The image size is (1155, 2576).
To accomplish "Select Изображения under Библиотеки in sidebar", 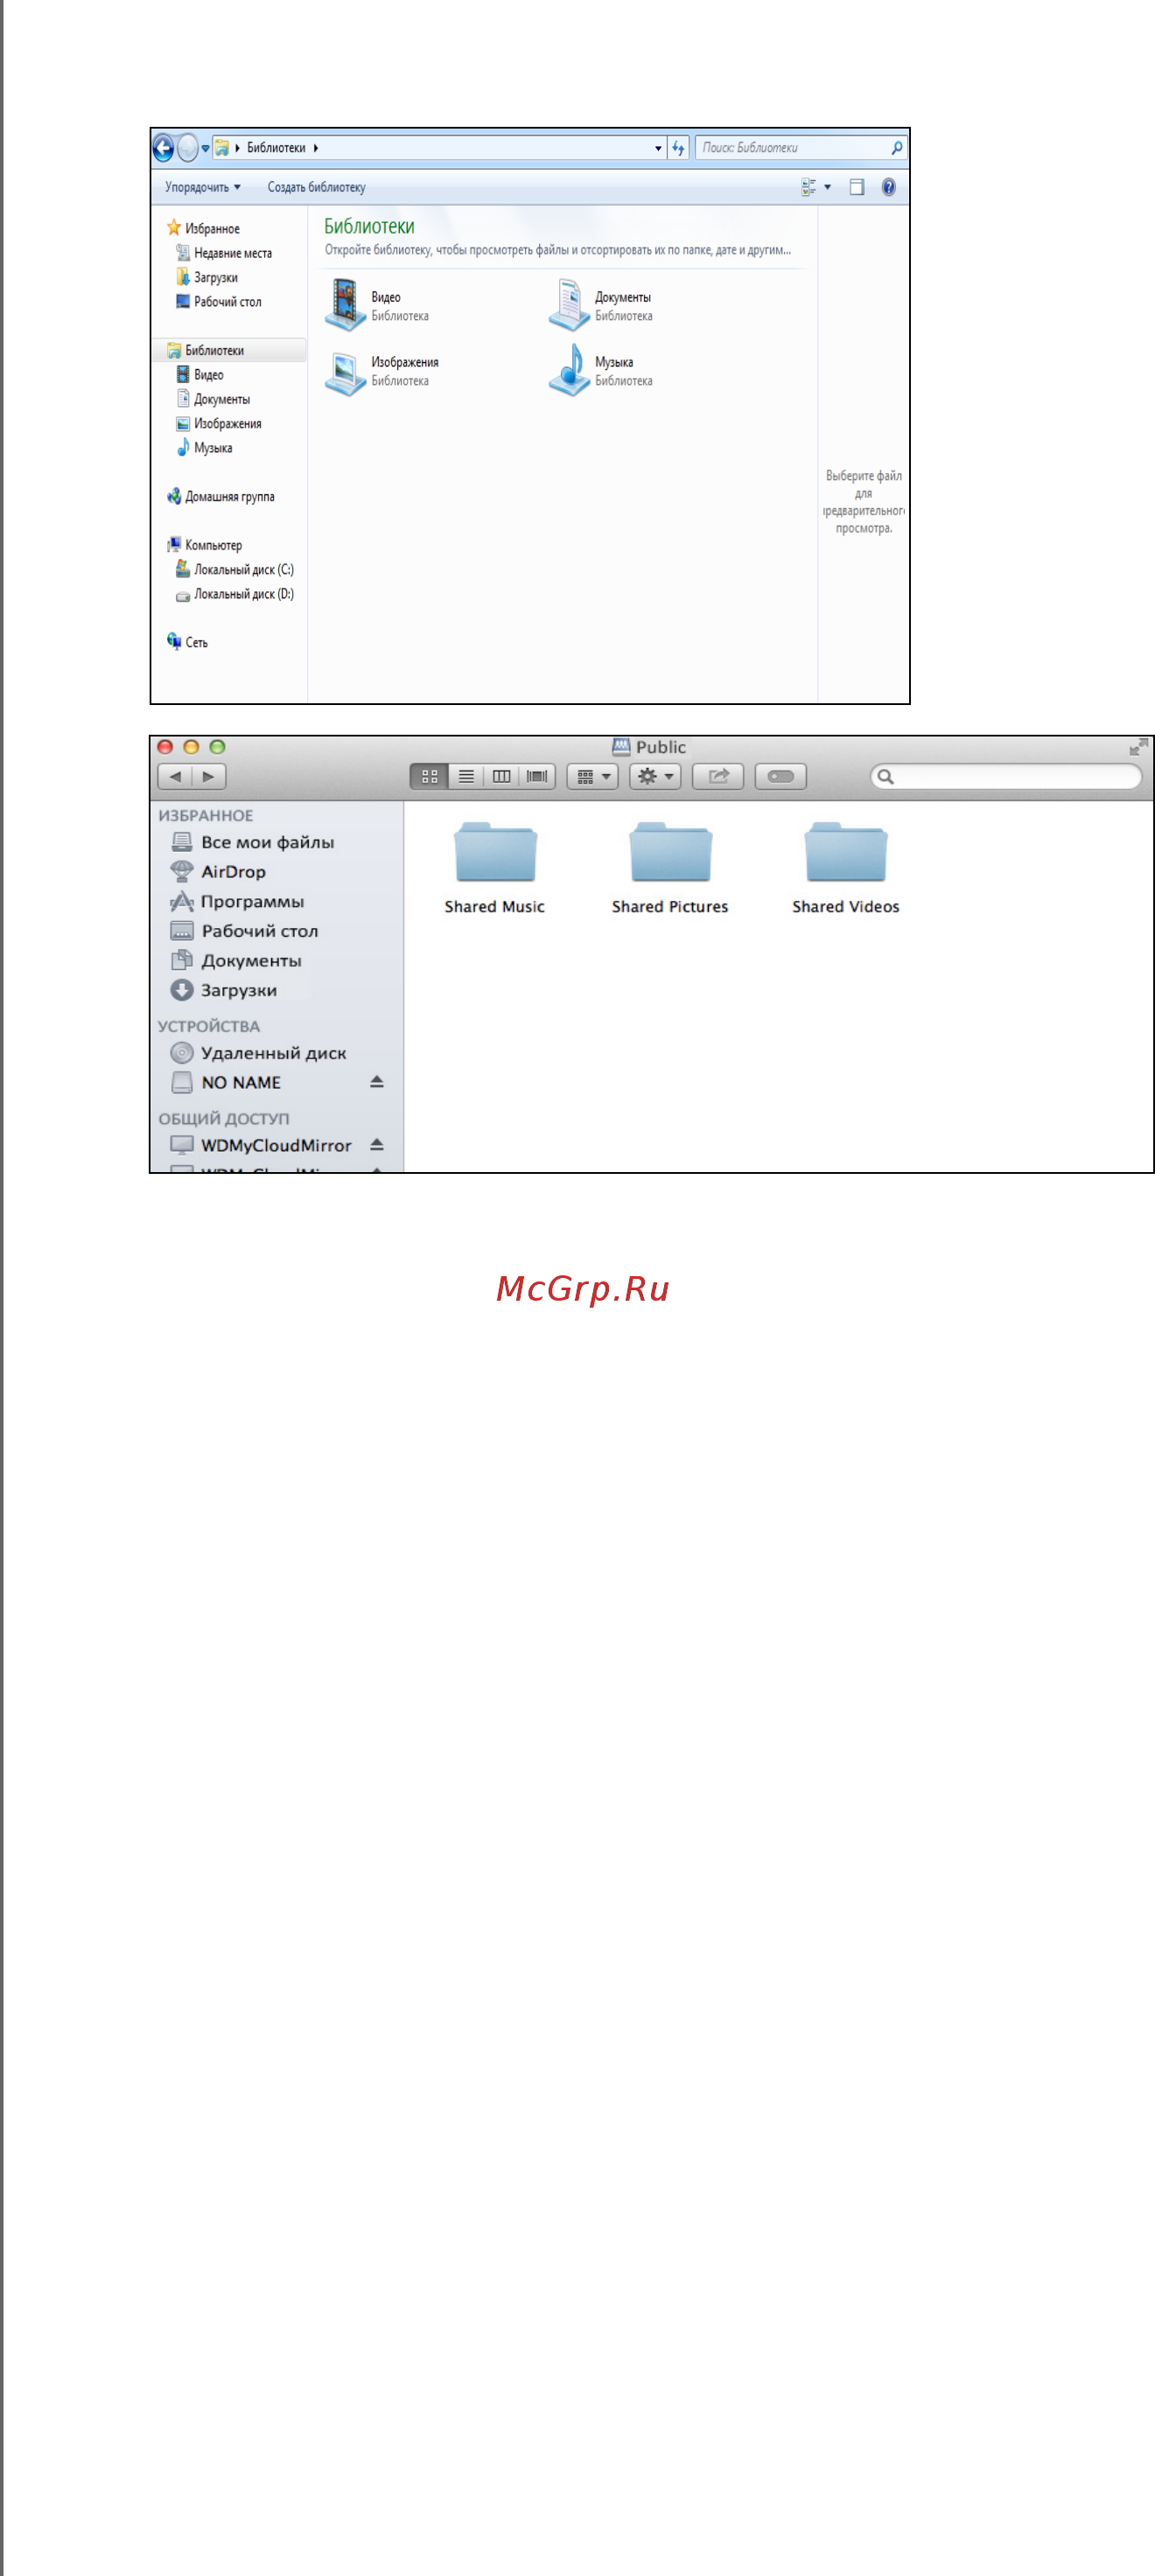I will click(219, 424).
